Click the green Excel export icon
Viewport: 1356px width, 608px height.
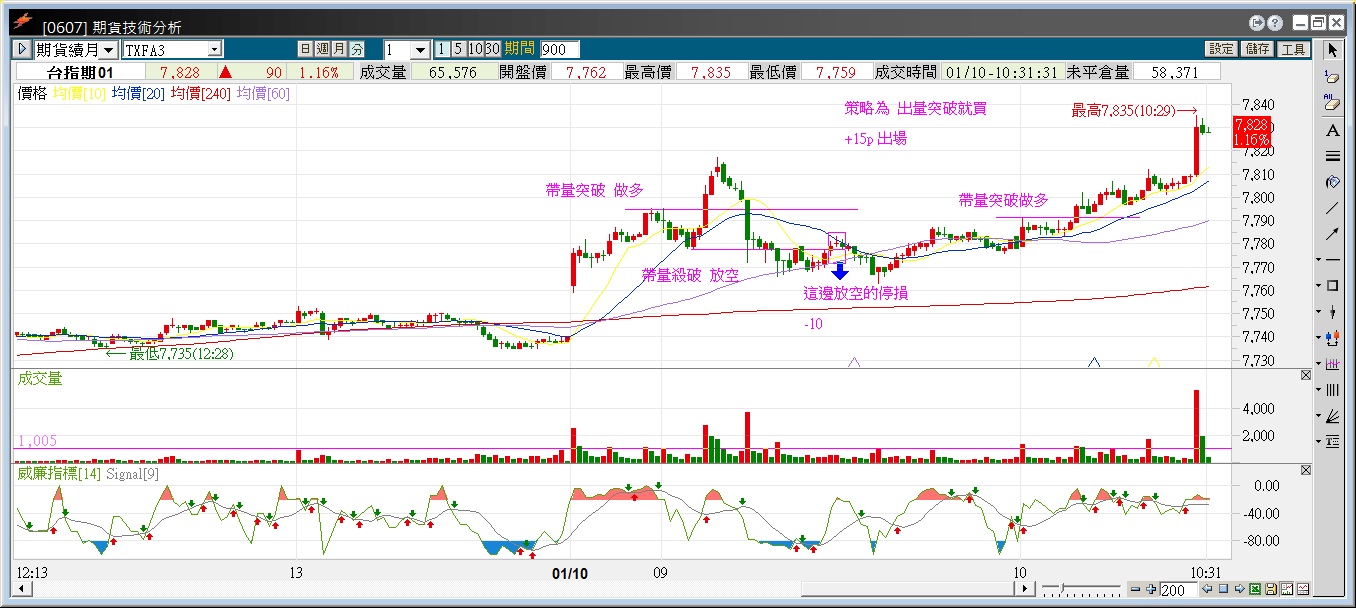pos(1255,590)
